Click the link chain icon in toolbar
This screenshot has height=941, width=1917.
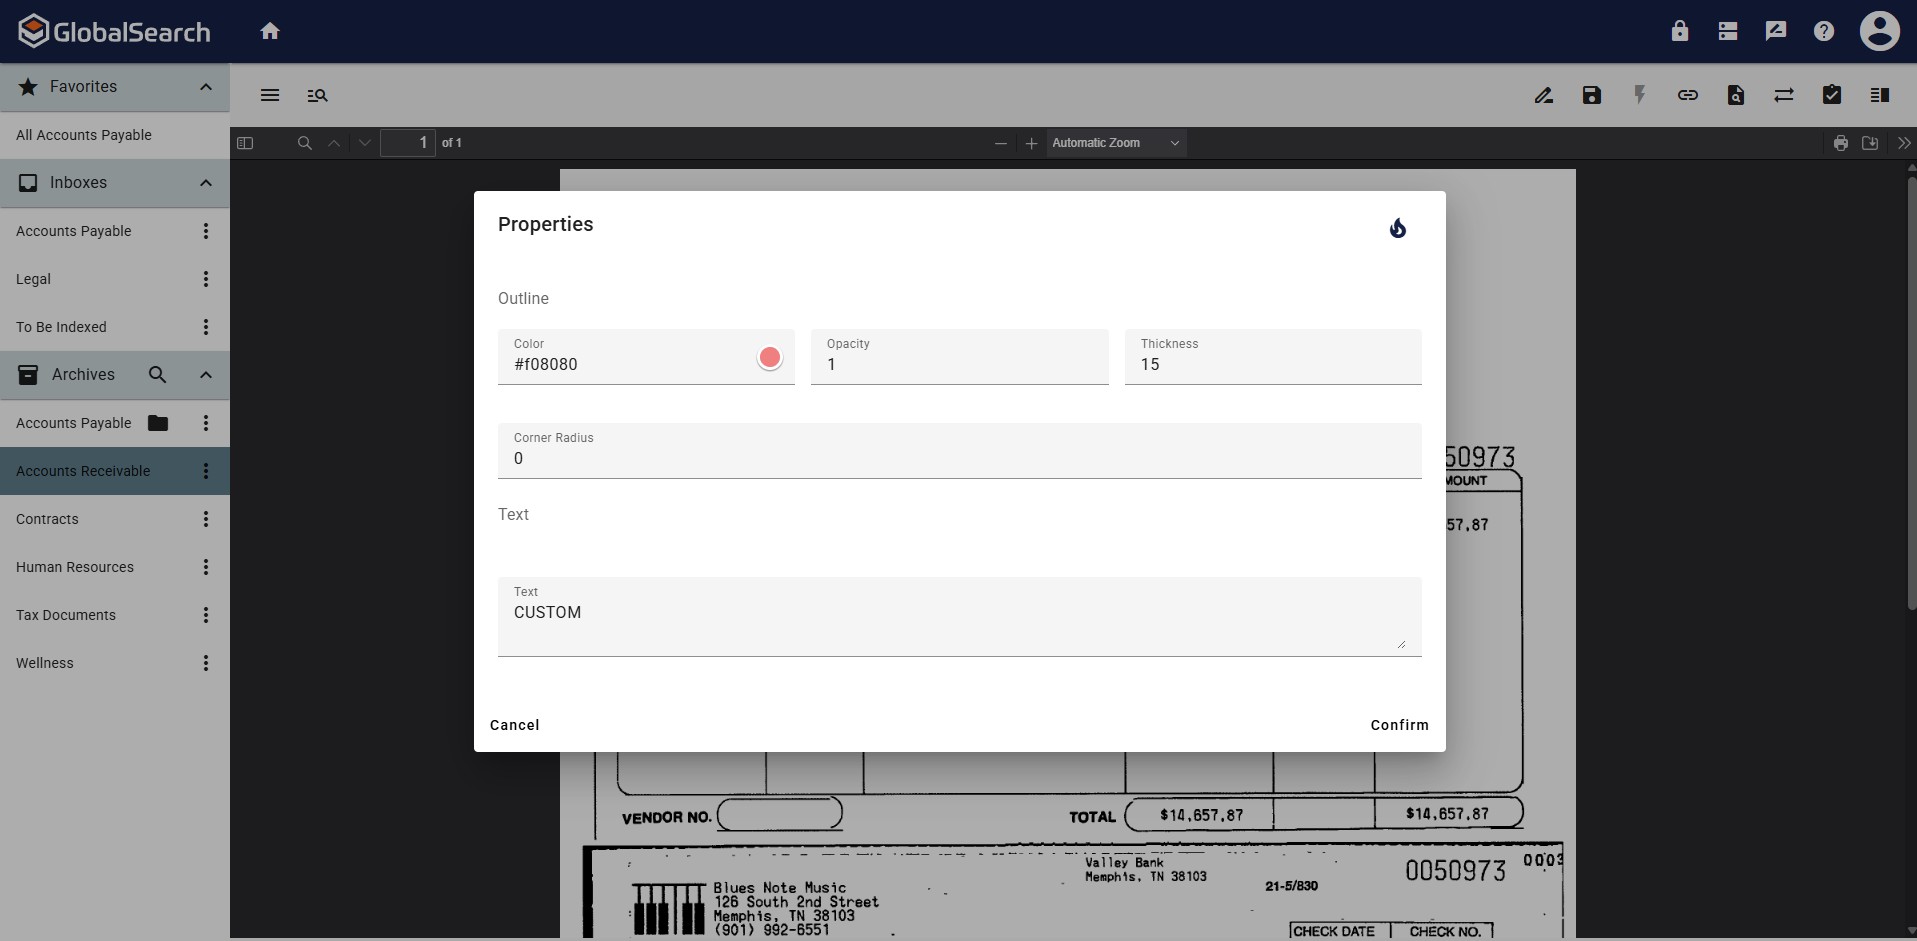coord(1687,95)
